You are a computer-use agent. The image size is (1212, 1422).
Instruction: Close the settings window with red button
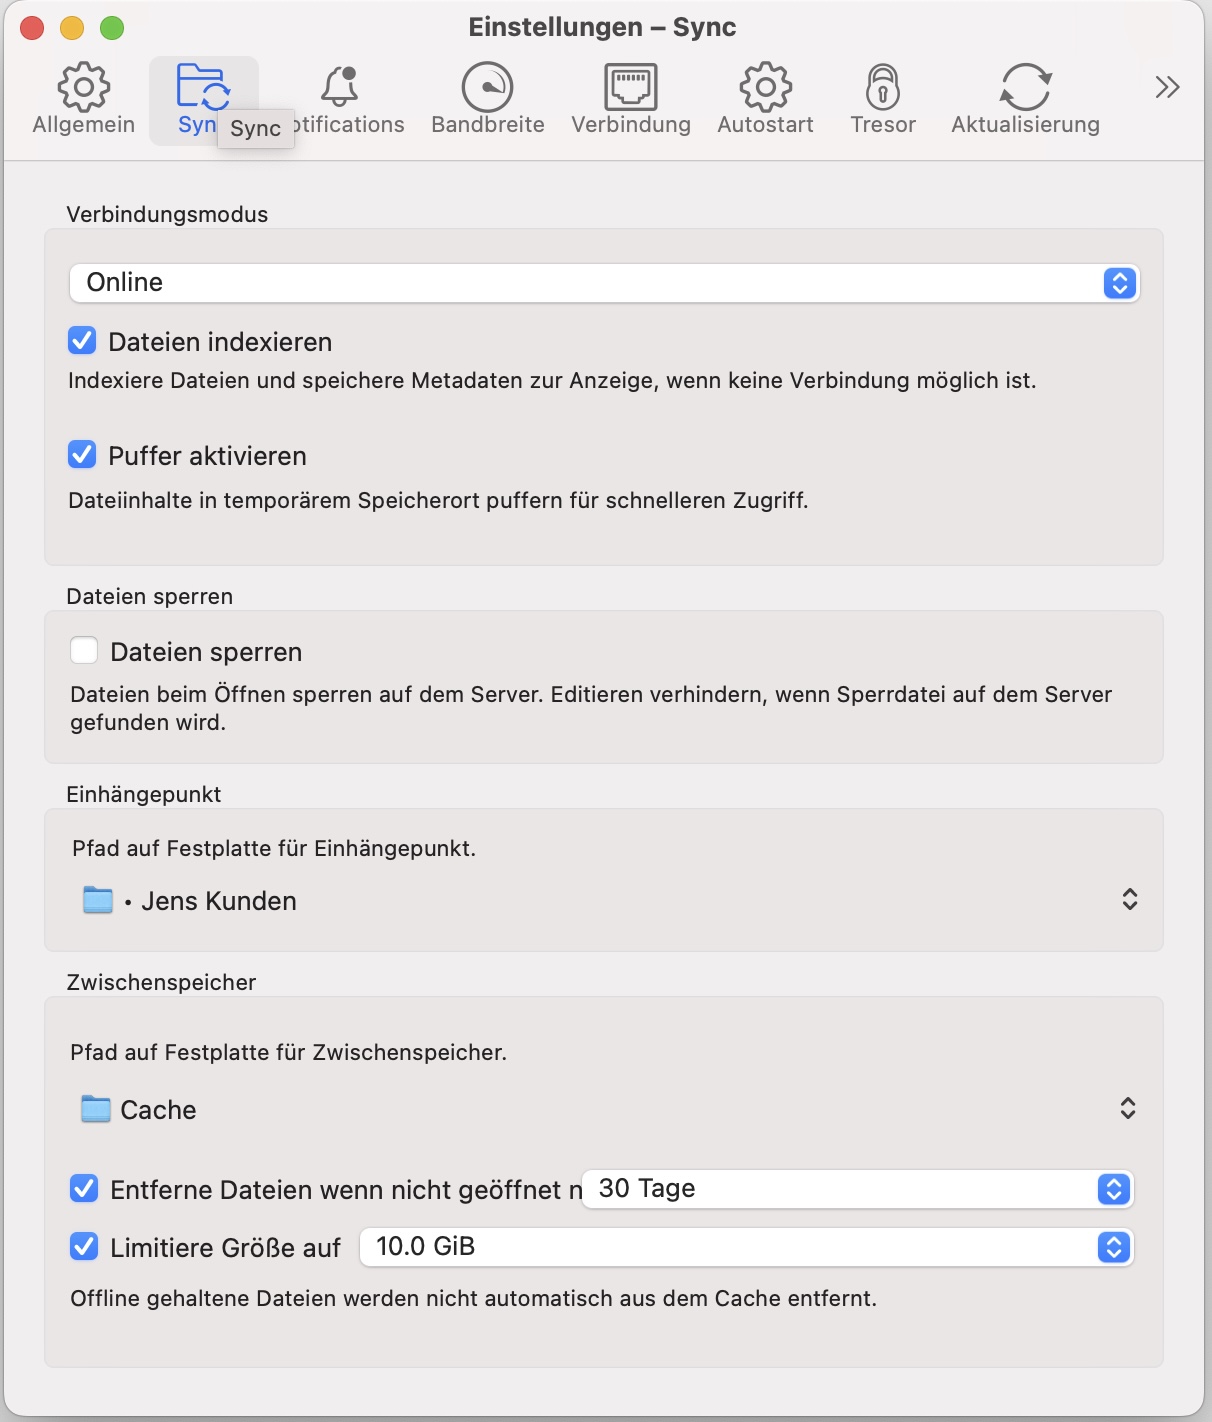click(32, 28)
